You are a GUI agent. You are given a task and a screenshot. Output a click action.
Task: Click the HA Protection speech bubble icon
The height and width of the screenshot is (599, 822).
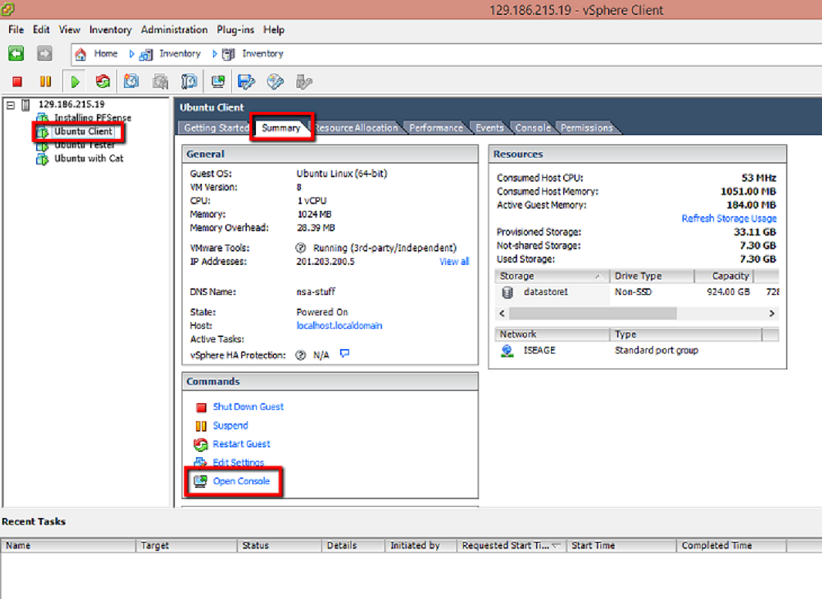[x=344, y=354]
